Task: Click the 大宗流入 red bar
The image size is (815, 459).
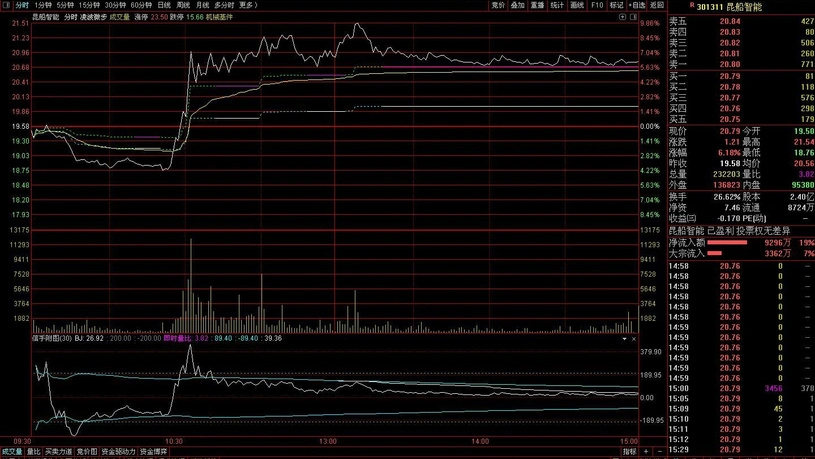Action: (x=714, y=253)
